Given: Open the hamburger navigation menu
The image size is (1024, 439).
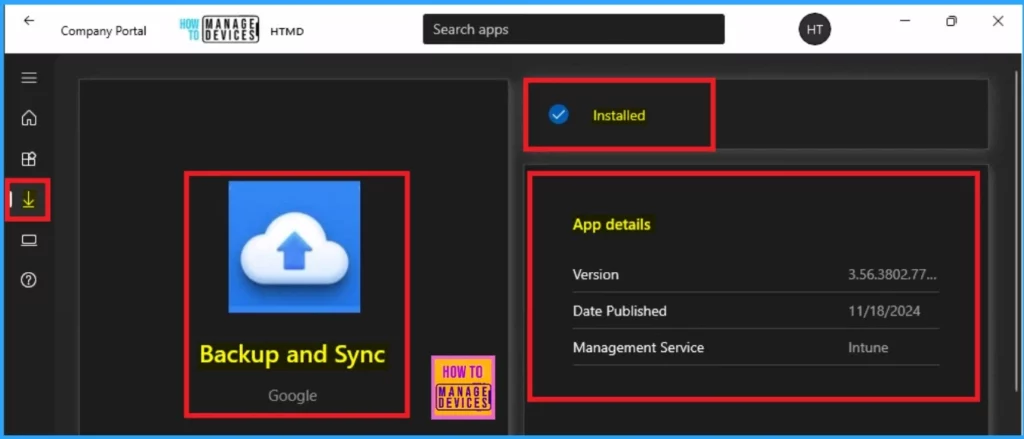Looking at the screenshot, I should click(x=29, y=78).
